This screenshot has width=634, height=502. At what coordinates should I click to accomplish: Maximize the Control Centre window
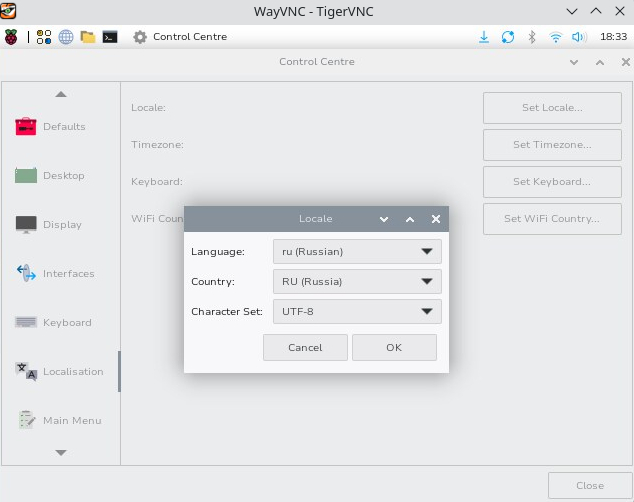(x=600, y=62)
